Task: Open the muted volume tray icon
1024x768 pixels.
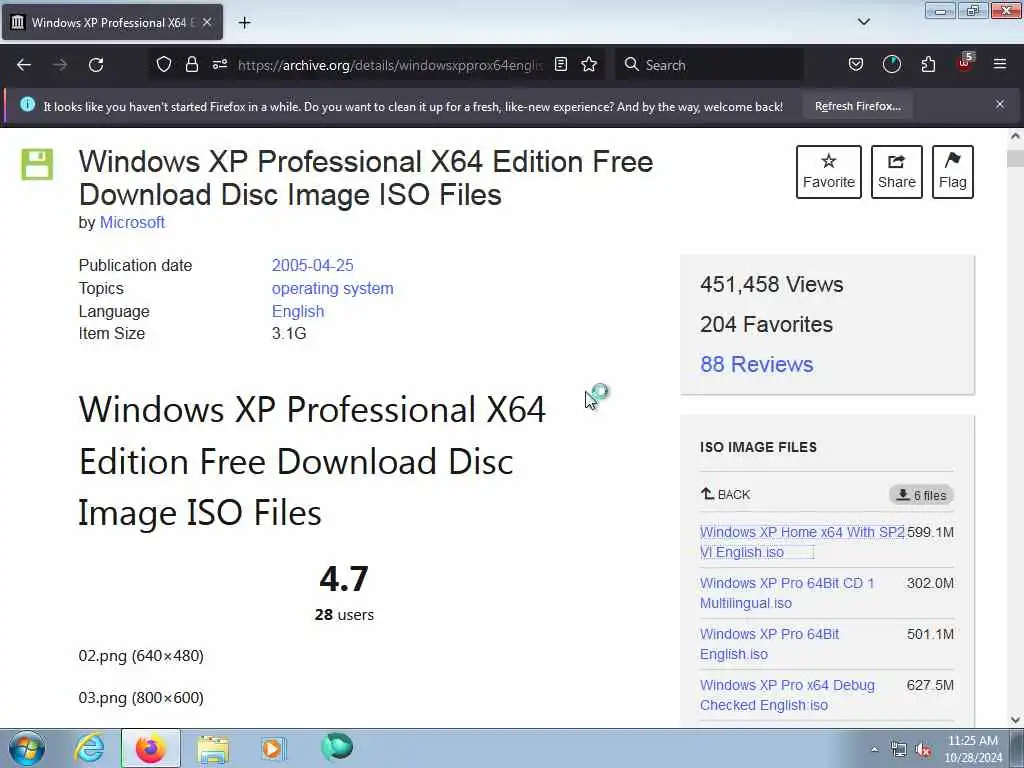Action: pos(923,750)
